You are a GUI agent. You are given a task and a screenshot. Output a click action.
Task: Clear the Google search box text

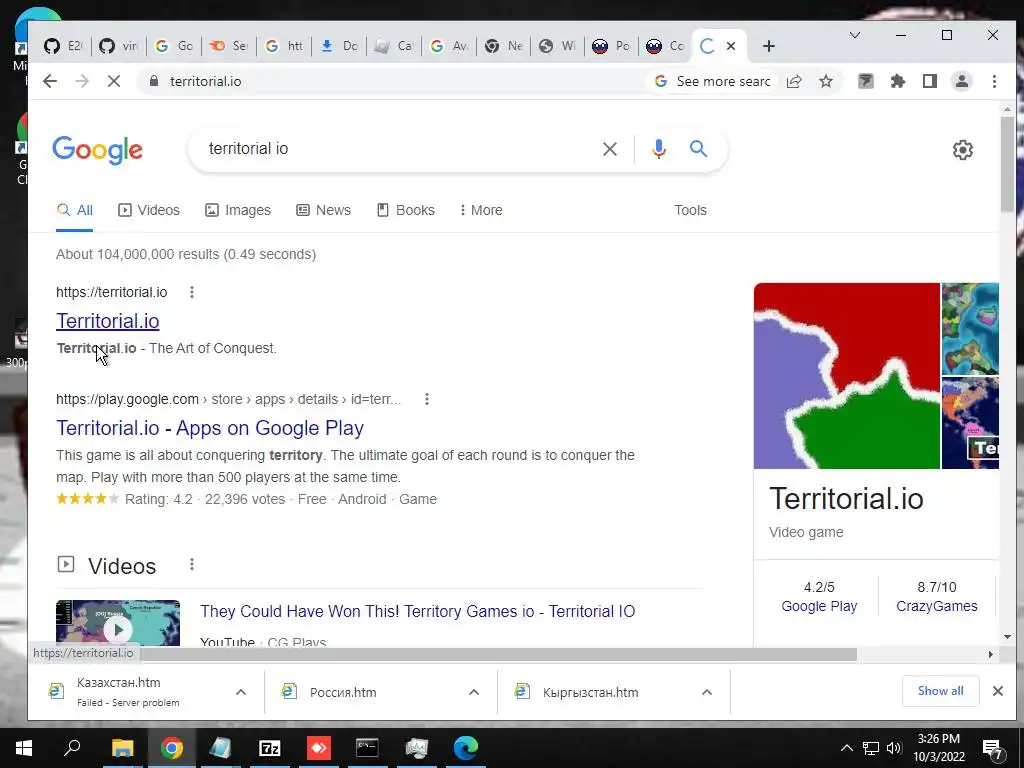tap(610, 149)
